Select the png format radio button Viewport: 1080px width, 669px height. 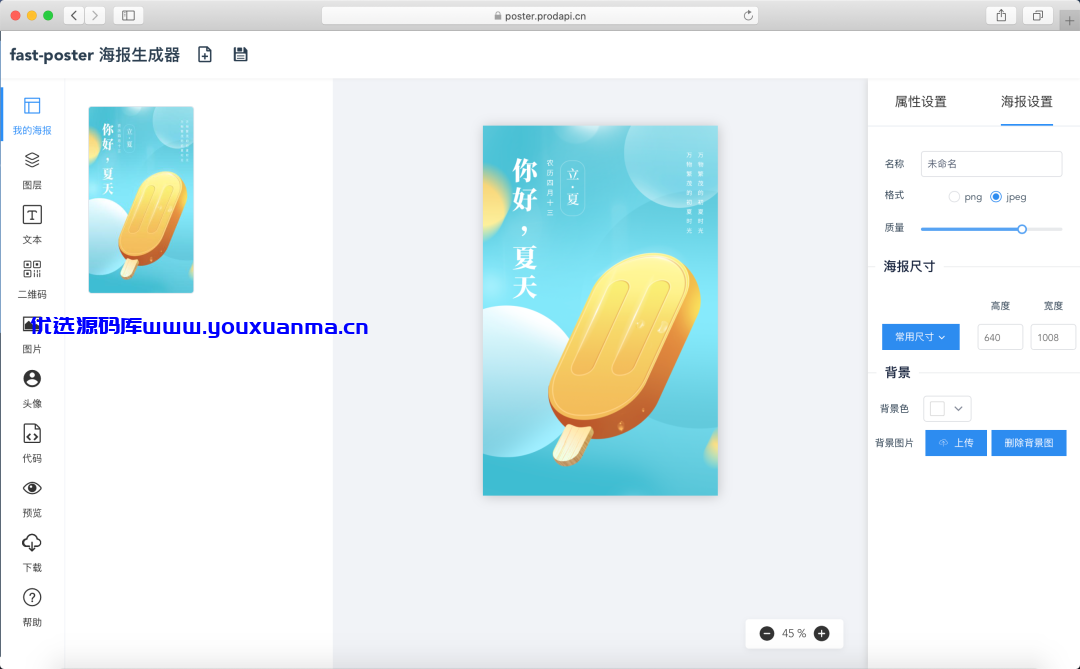point(954,197)
